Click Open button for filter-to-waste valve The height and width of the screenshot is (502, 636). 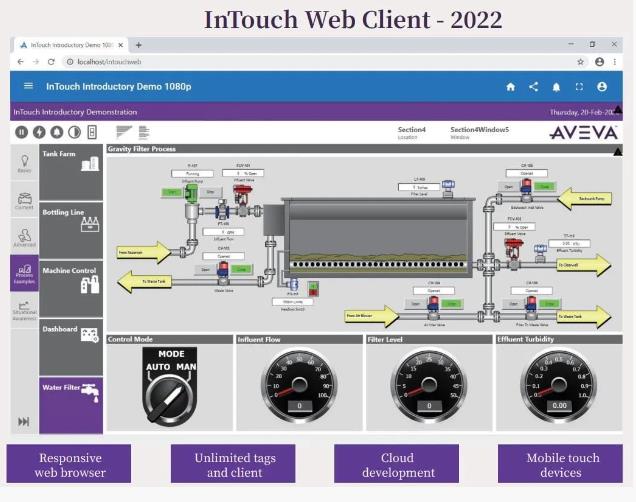click(x=514, y=303)
